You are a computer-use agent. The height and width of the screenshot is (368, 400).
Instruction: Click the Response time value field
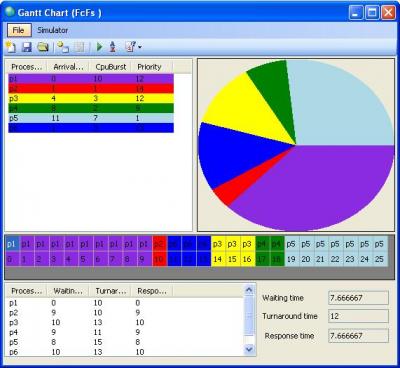pyautogui.click(x=358, y=336)
